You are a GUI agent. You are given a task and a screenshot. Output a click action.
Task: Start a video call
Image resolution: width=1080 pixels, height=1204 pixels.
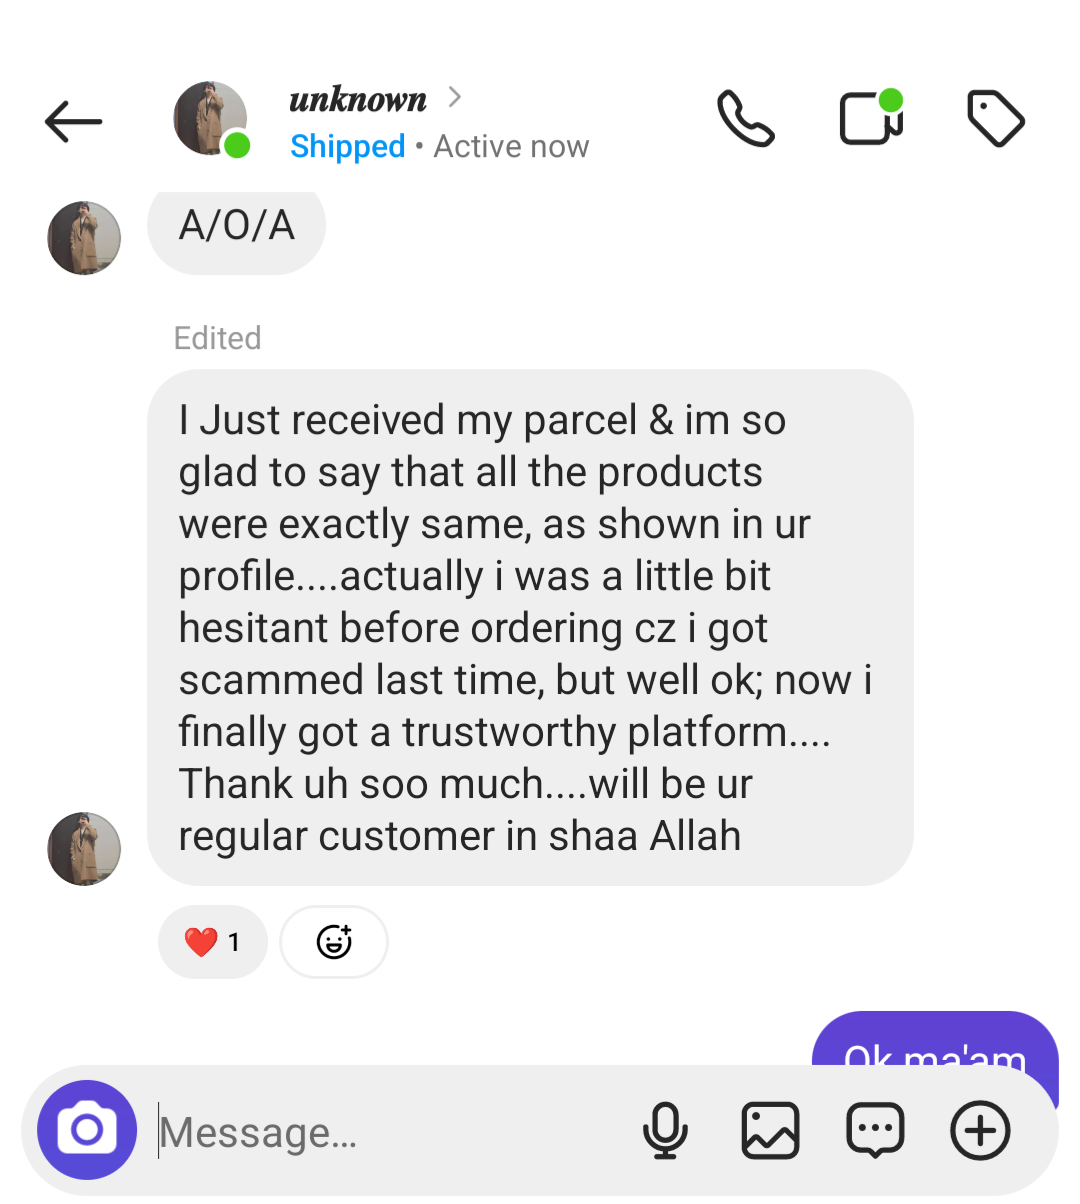(871, 117)
